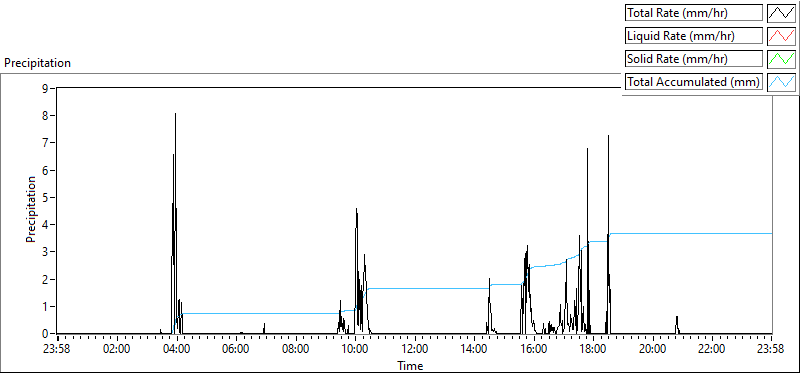Click the 0 value on y-axis
The image size is (800, 373).
click(x=45, y=334)
